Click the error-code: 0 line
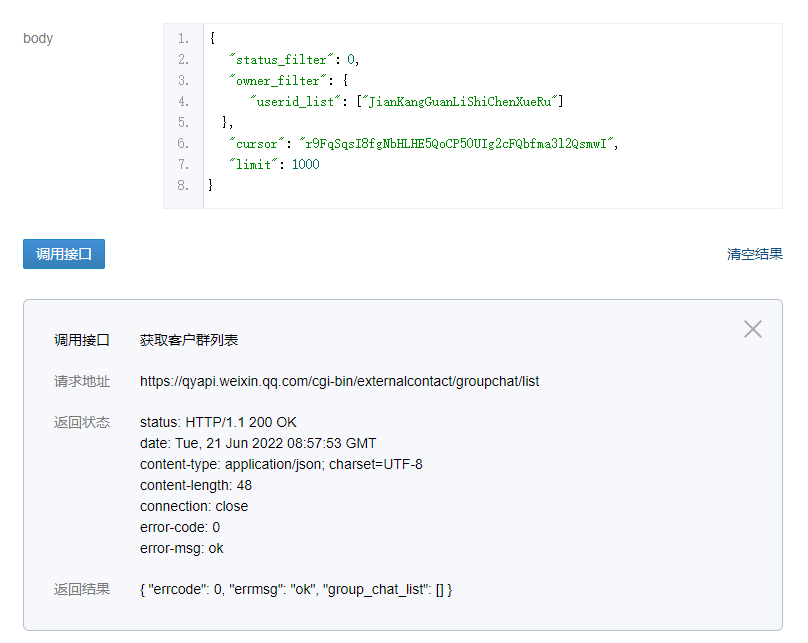The height and width of the screenshot is (643, 808). 180,528
